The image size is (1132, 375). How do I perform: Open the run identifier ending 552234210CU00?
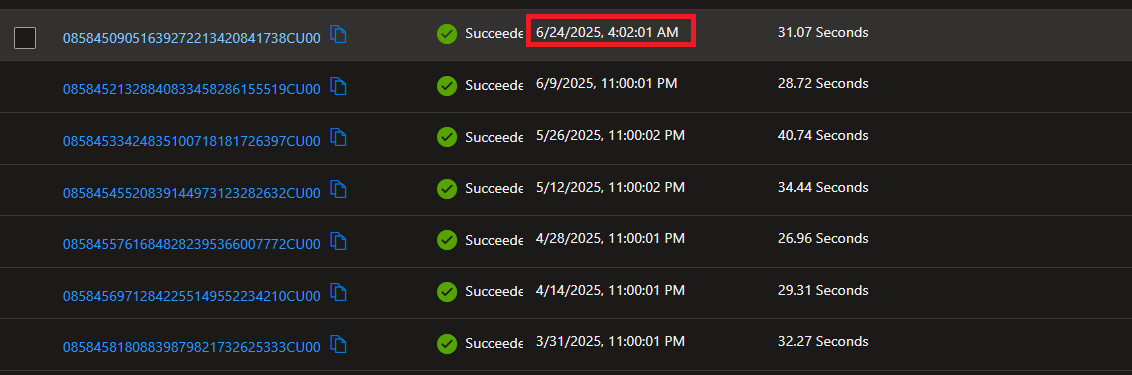[191, 296]
